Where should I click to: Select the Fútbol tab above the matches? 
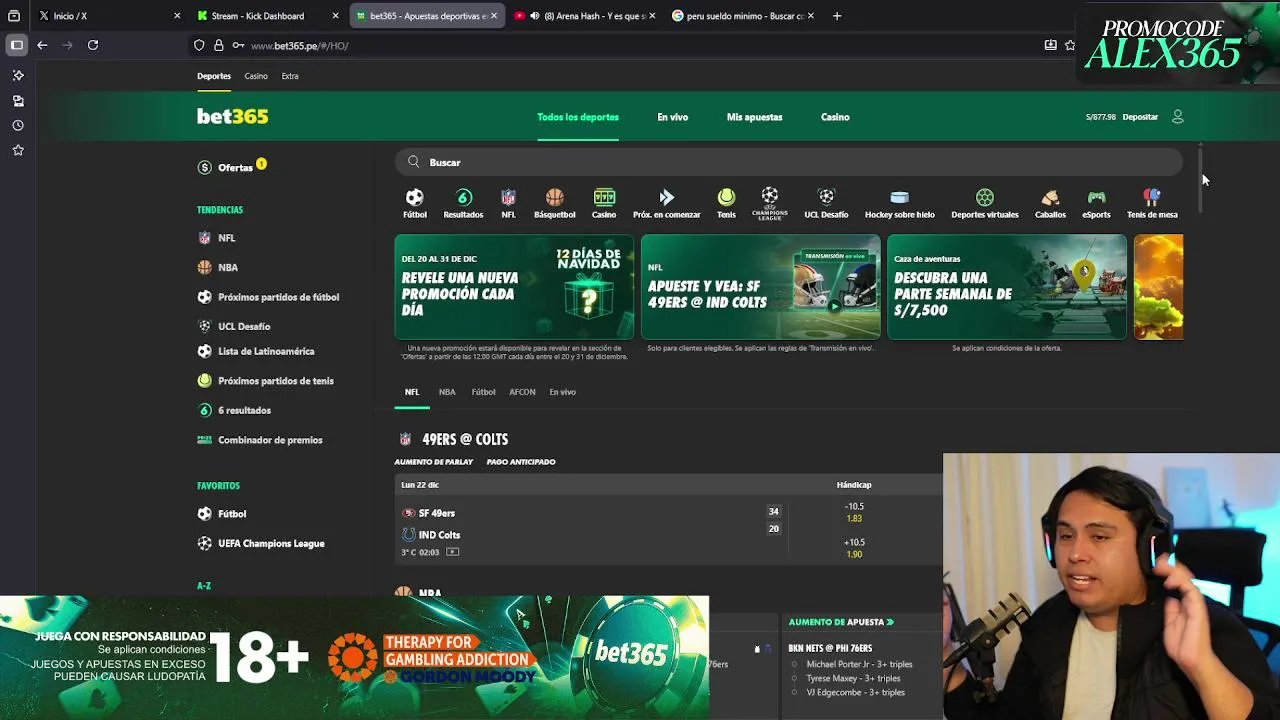pos(483,392)
